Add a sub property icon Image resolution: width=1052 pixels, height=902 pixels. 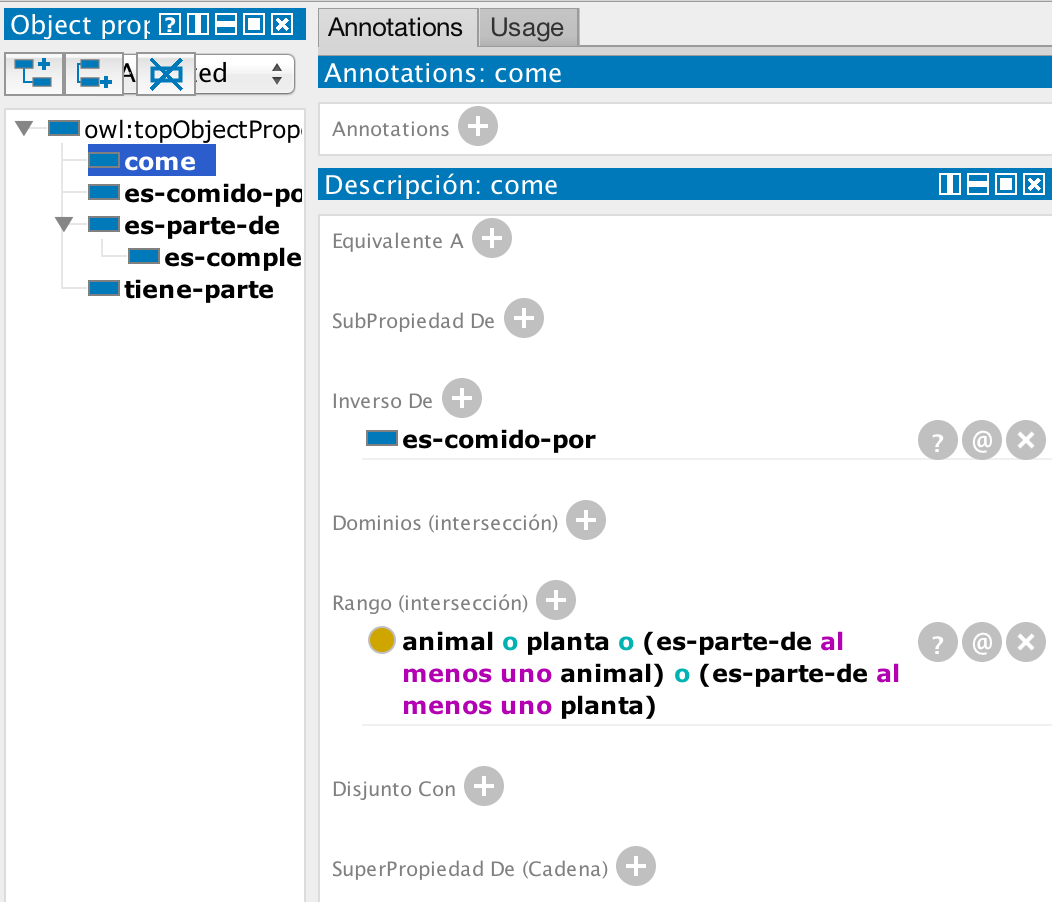coord(34,73)
